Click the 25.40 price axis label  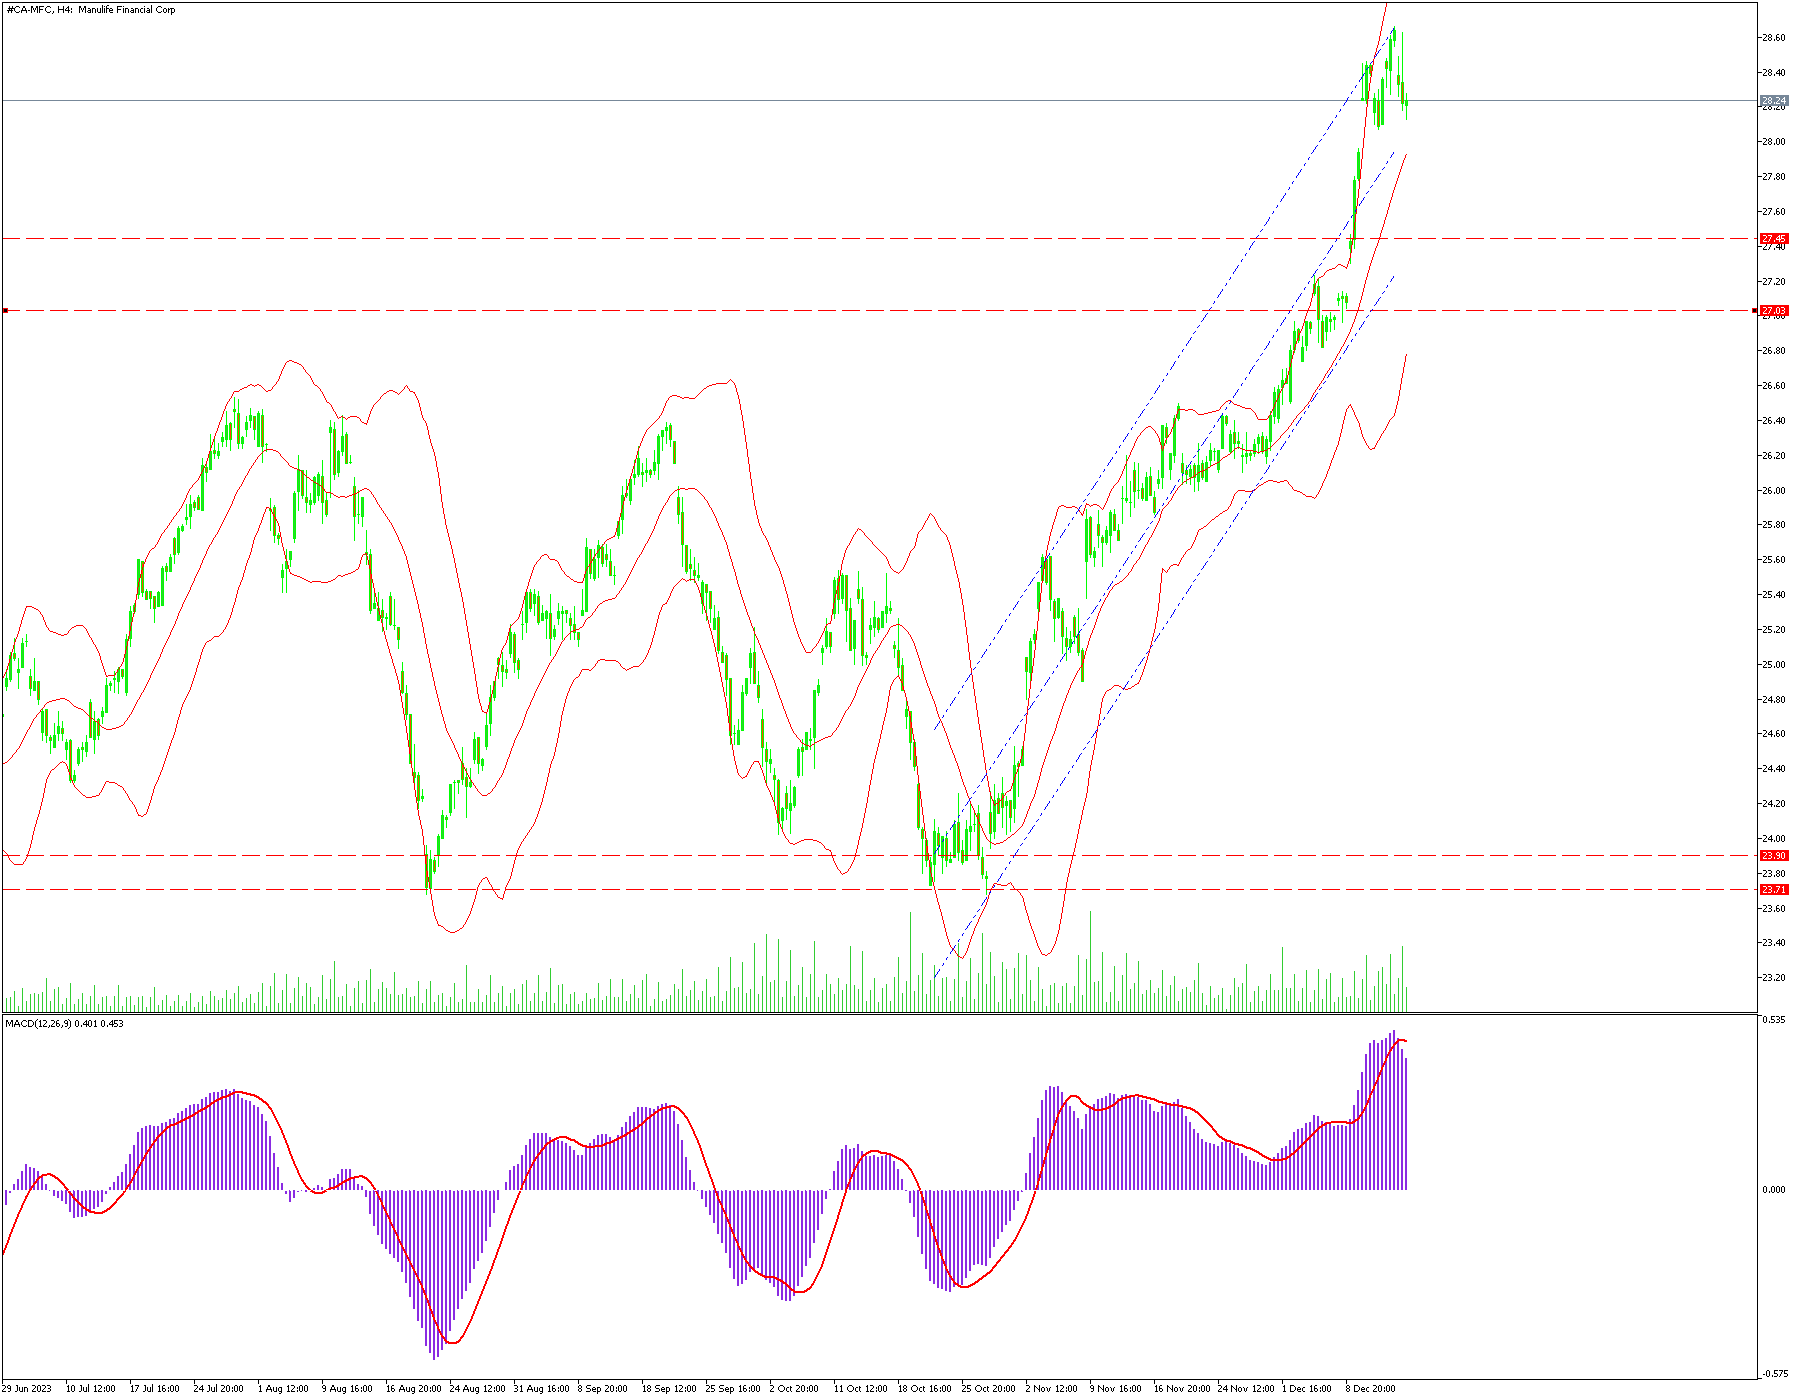click(x=1774, y=595)
